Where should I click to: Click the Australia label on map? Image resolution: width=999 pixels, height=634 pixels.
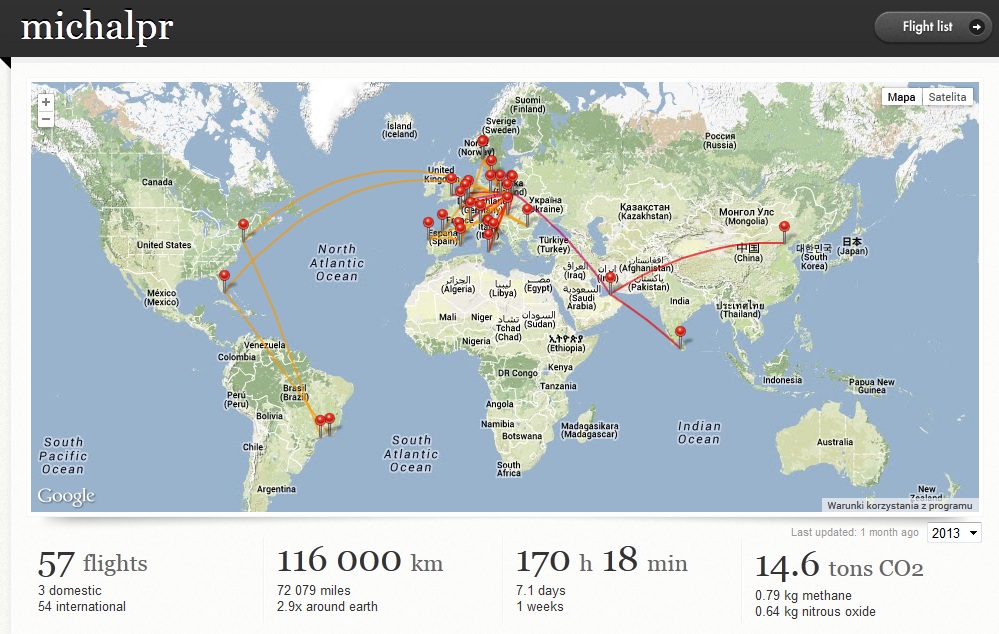point(835,442)
